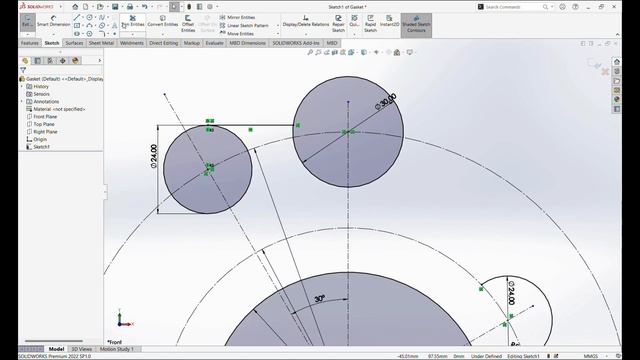The image size is (640, 360).
Task: Open Display/Delete Relations dropdown arrow
Action: click(x=306, y=33)
